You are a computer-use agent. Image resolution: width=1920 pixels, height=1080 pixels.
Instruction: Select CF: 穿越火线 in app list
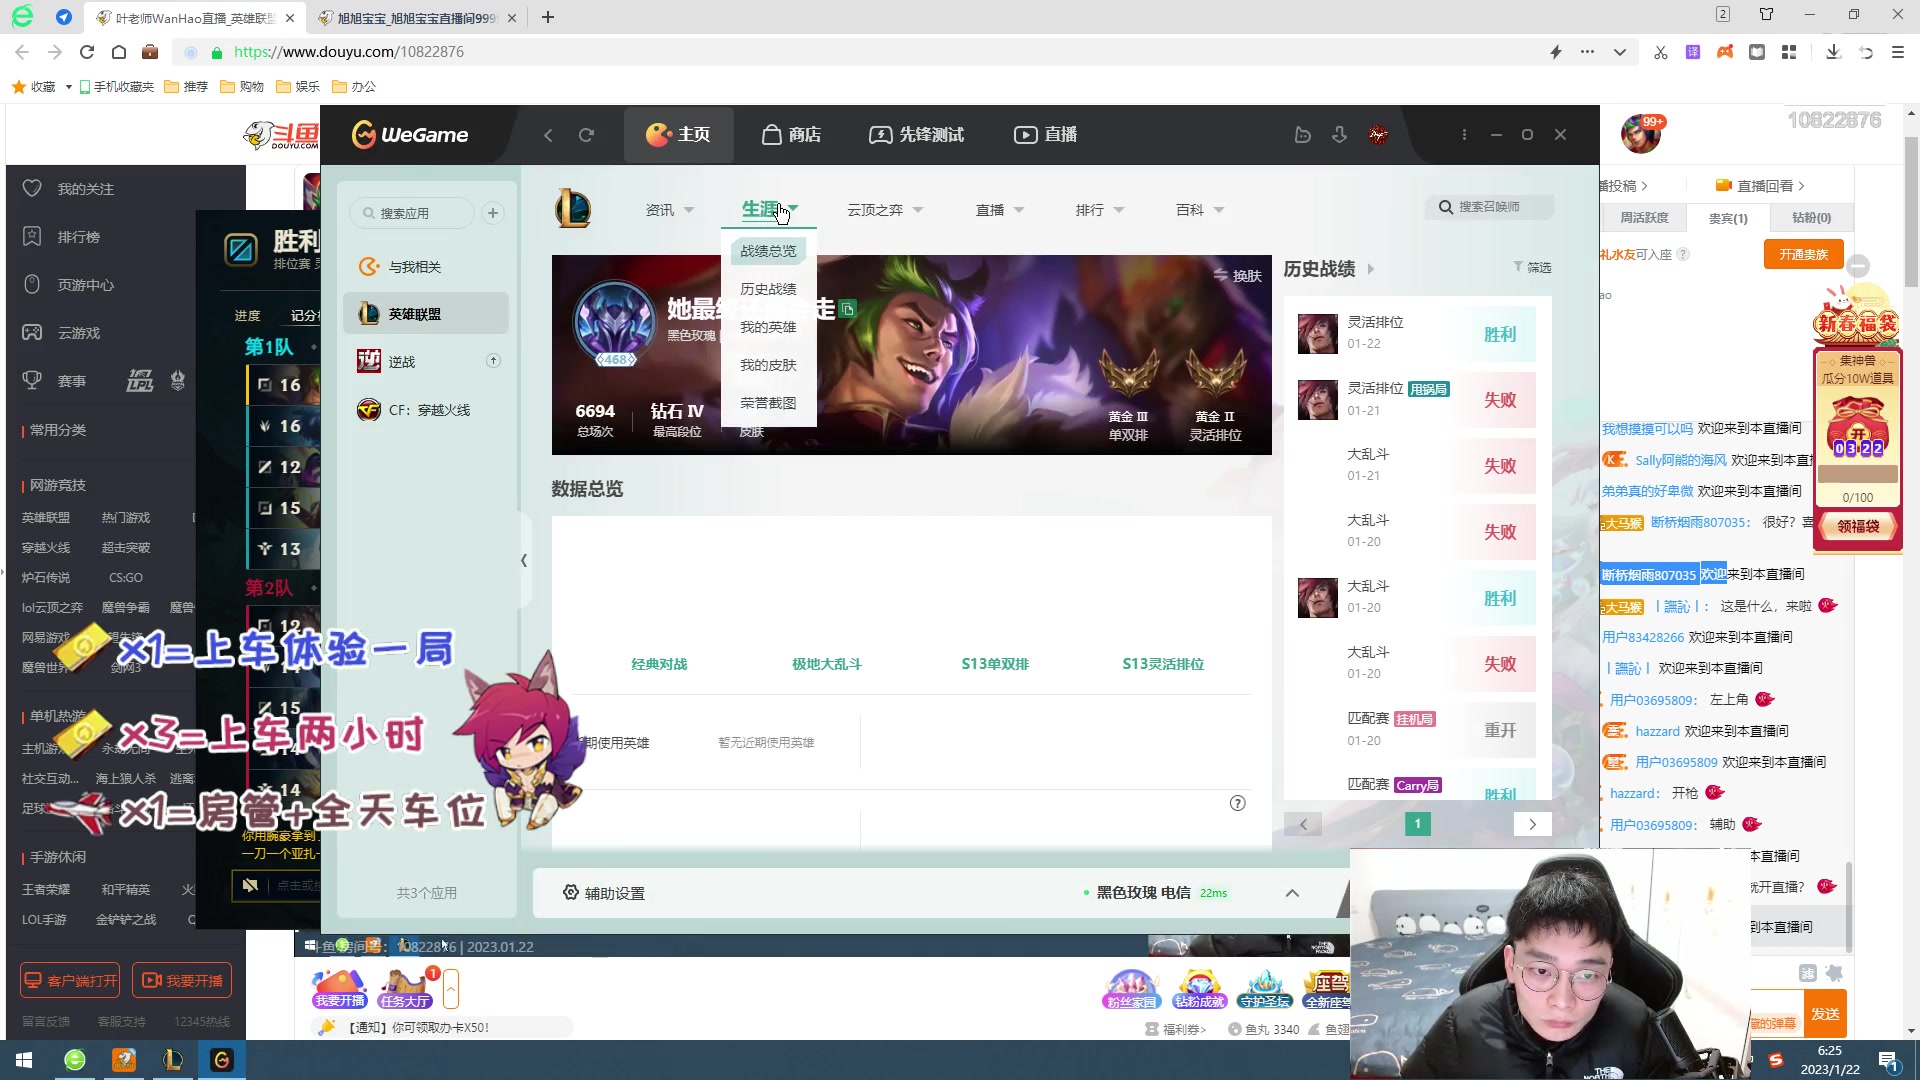coord(425,410)
